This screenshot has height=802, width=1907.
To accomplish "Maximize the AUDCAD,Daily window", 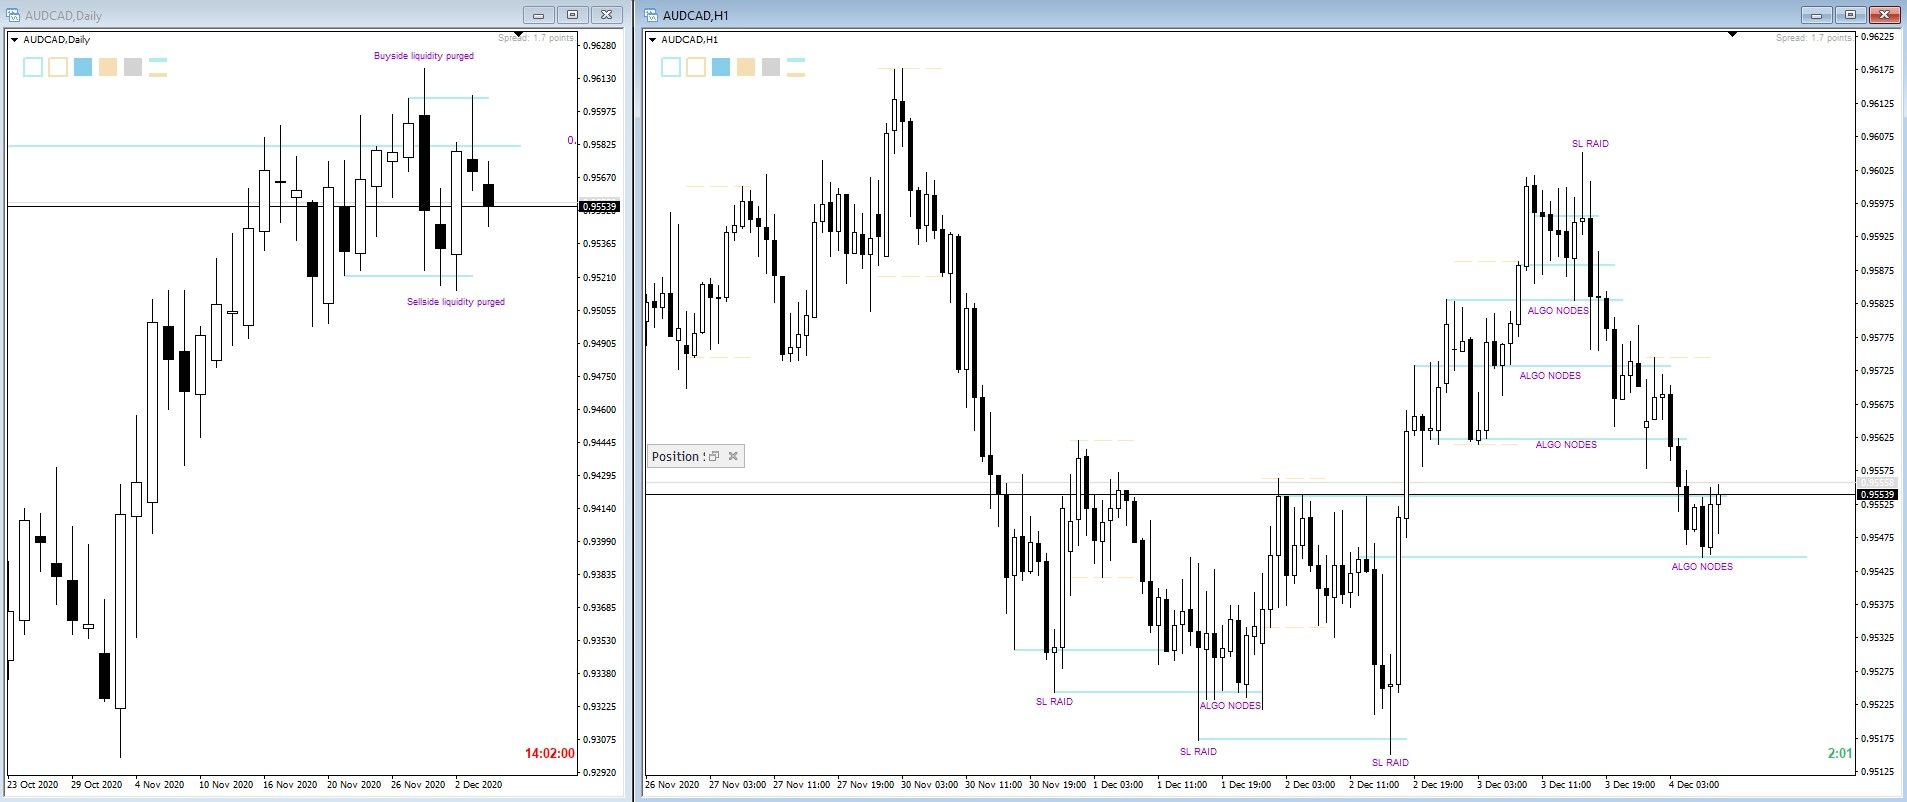I will click(x=572, y=15).
